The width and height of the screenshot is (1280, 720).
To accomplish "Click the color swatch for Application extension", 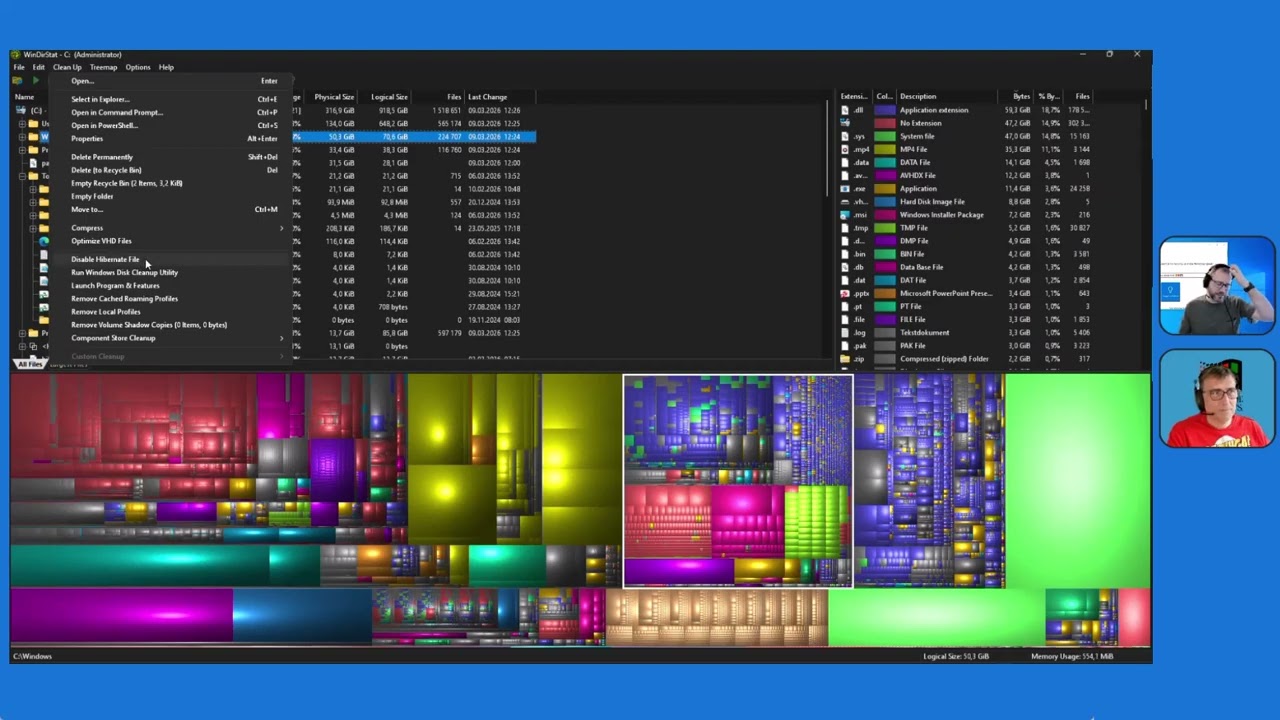I will click(x=885, y=110).
